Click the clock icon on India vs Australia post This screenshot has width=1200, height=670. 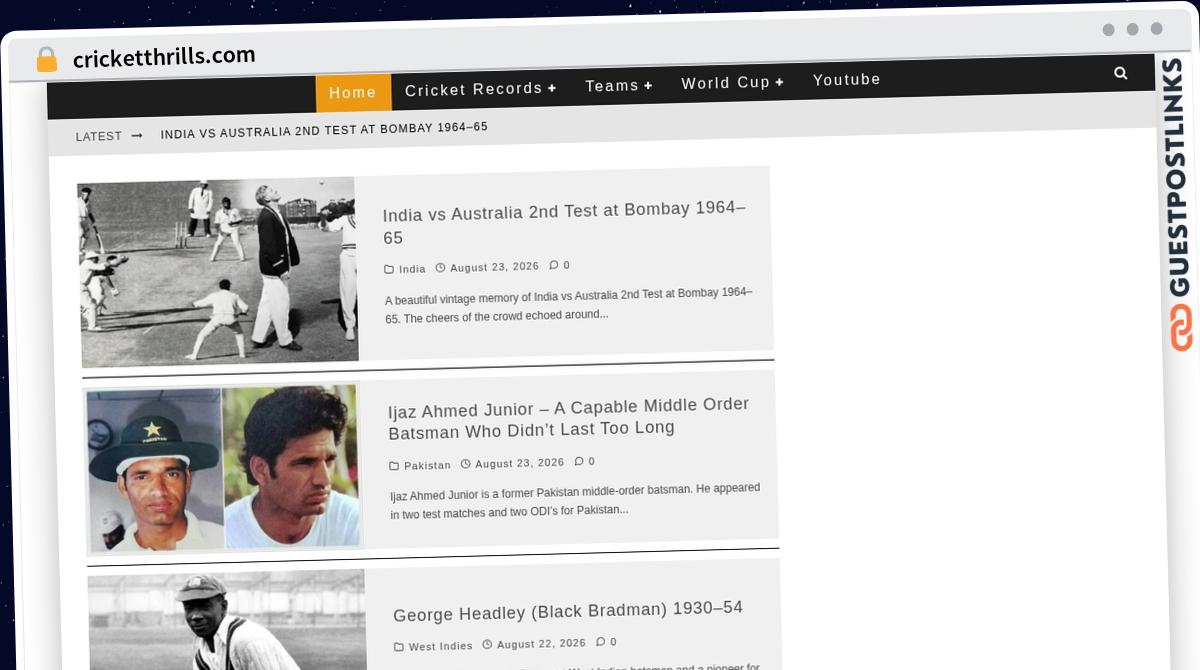coord(440,268)
